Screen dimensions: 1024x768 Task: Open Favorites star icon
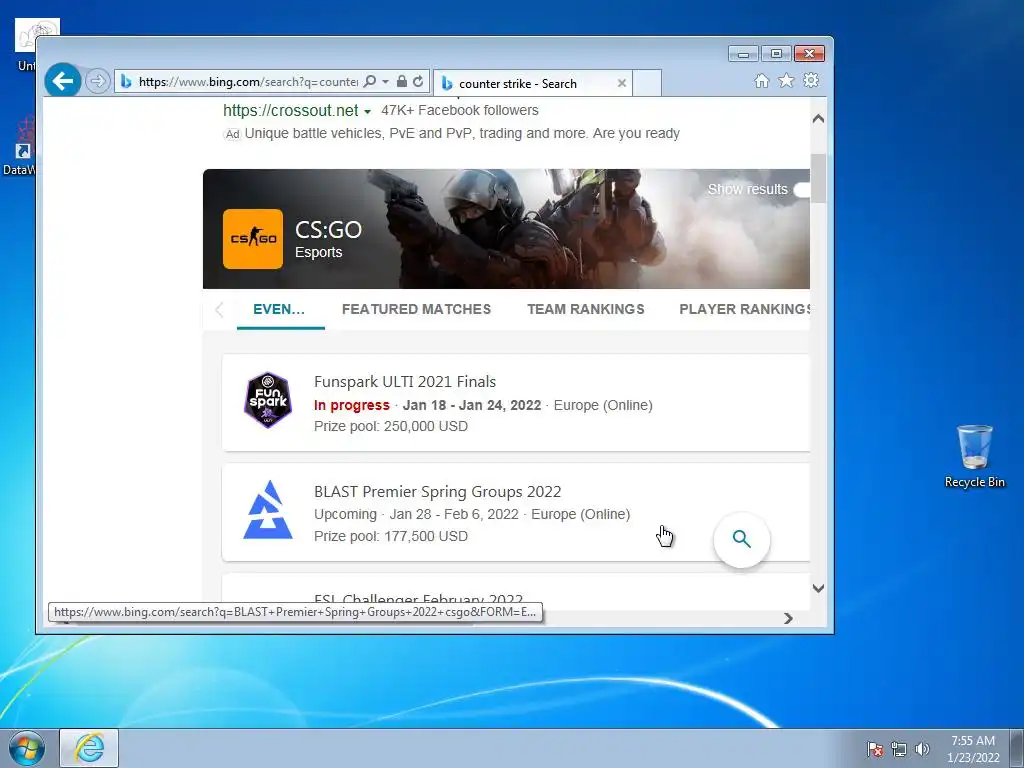(786, 80)
